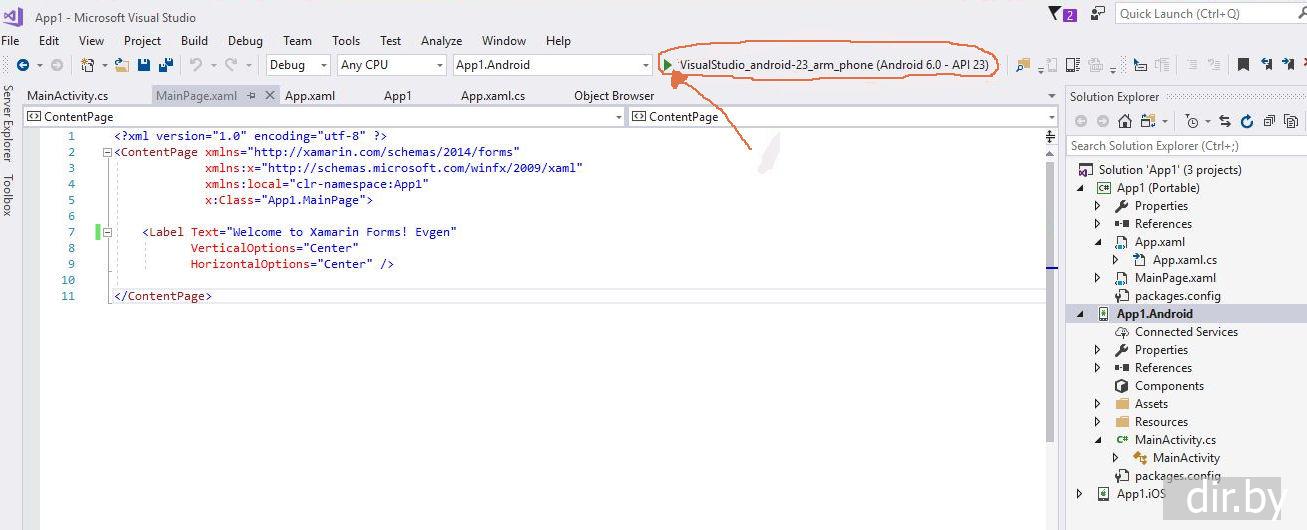Click the Show All Files icon
Image resolution: width=1307 pixels, height=530 pixels.
point(1291,121)
